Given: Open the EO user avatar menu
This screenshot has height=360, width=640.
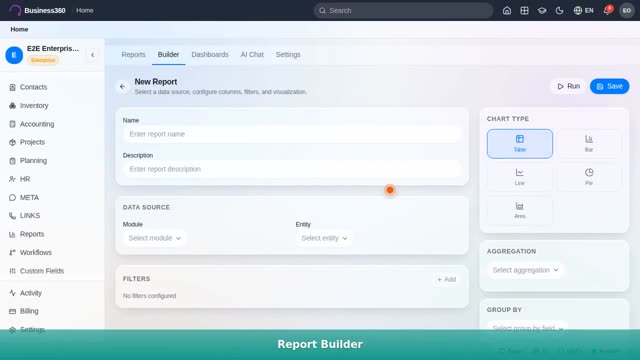Looking at the screenshot, I should click(x=627, y=11).
